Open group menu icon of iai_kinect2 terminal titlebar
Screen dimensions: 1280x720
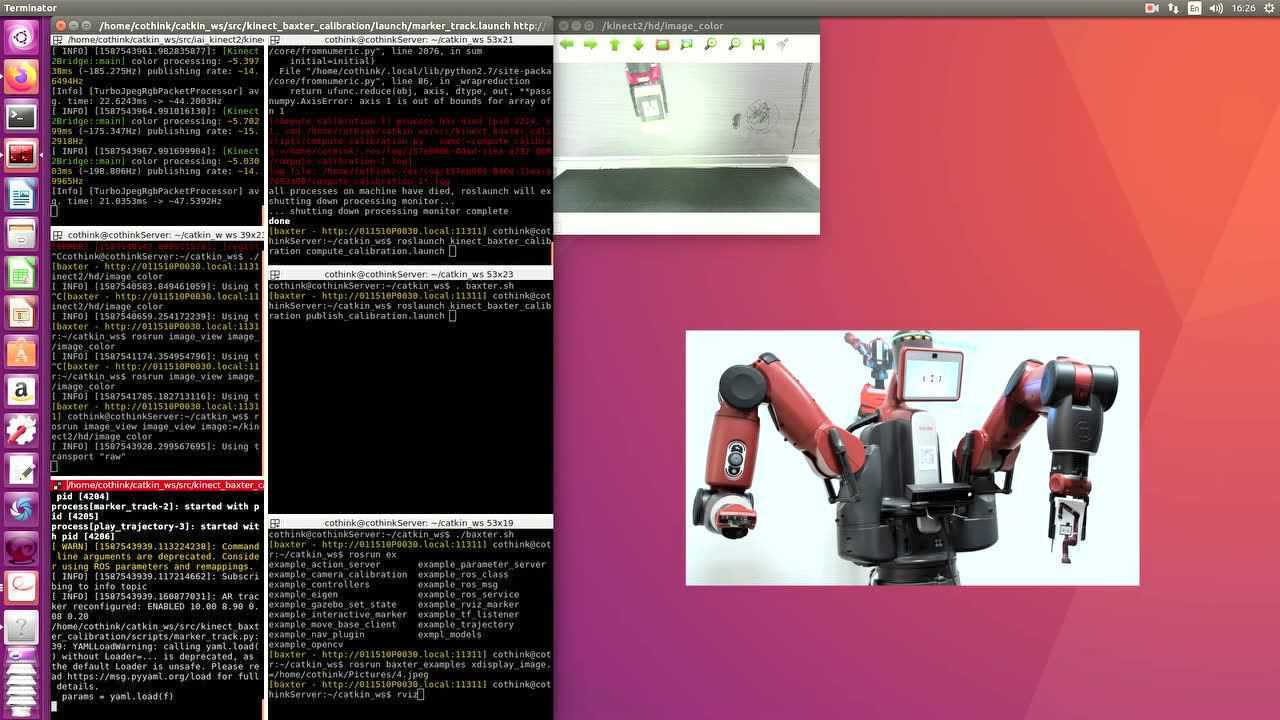point(57,39)
